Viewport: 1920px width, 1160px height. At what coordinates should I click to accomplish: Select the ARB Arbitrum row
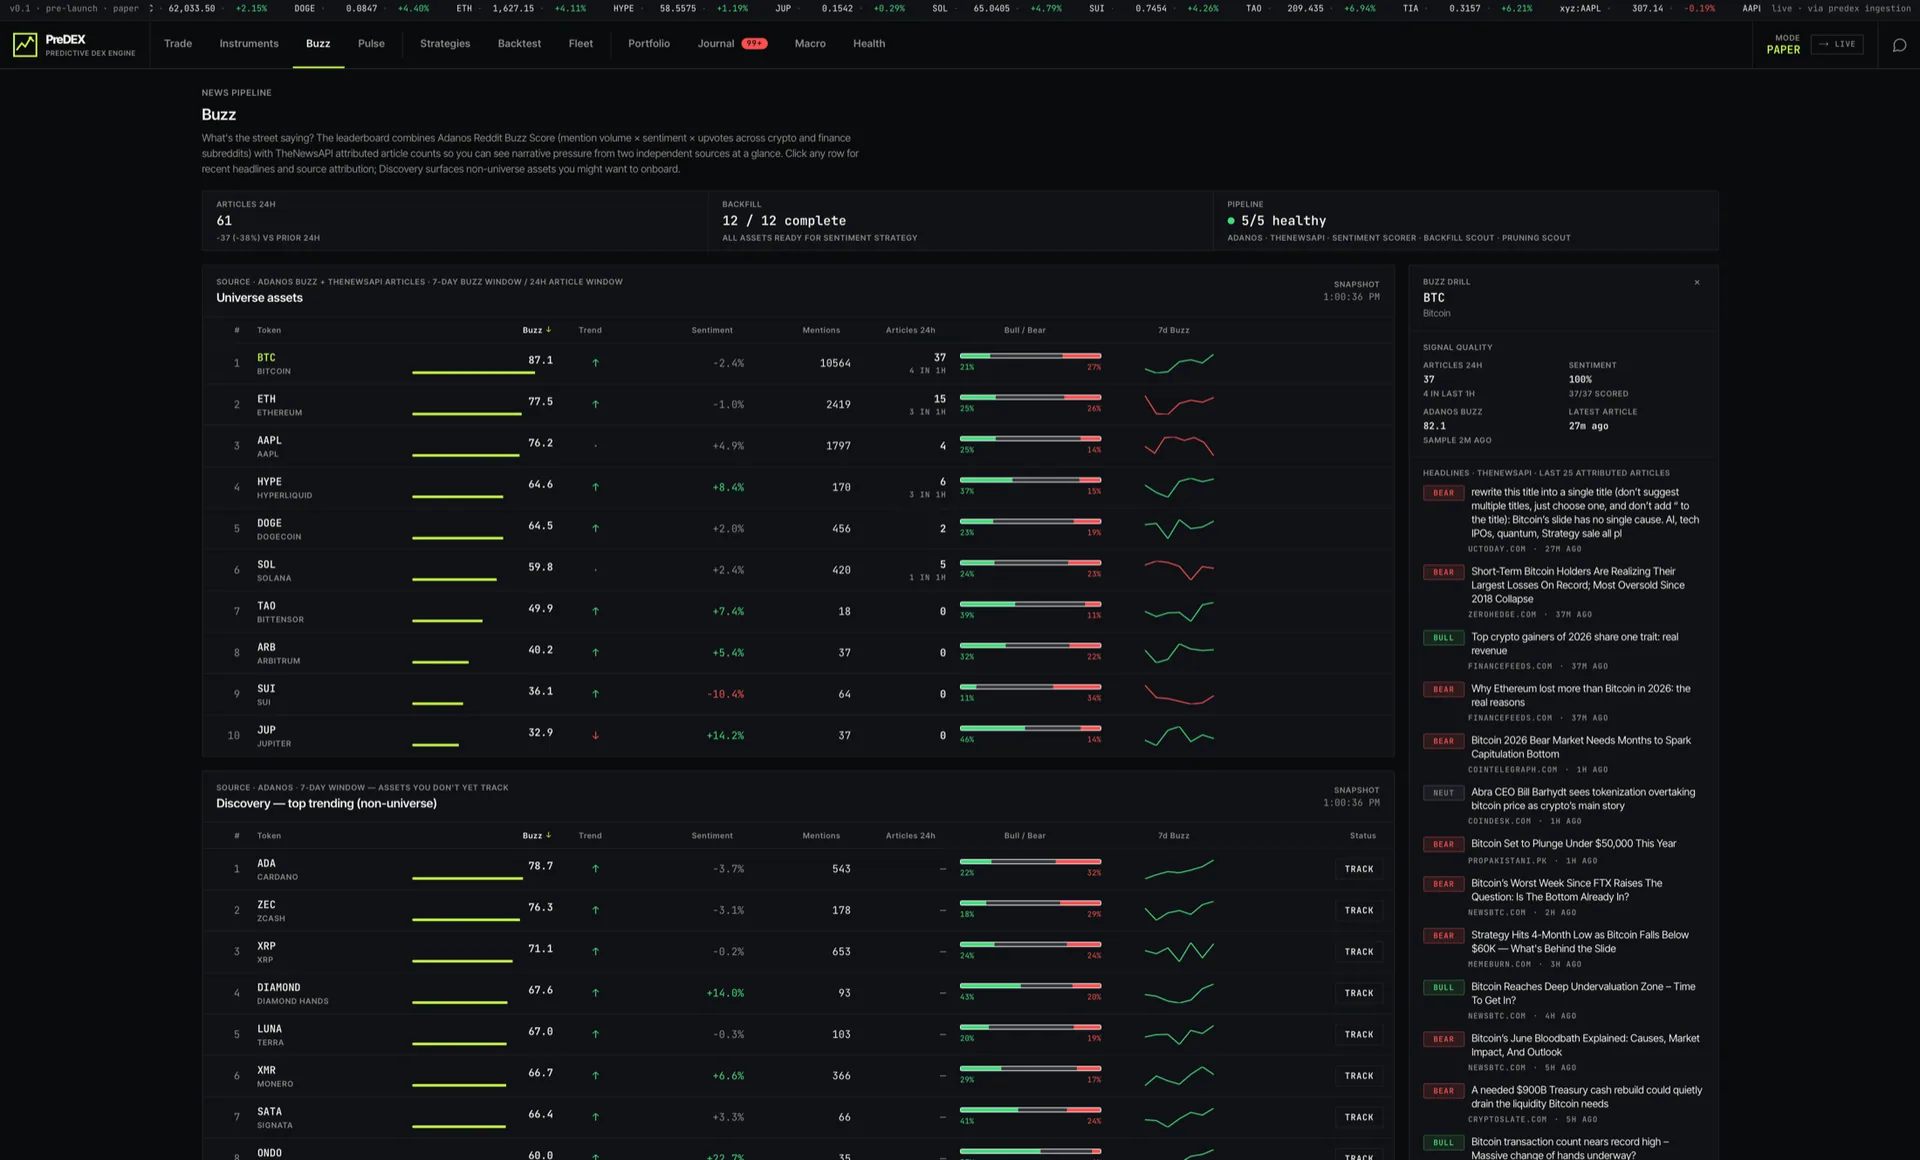click(x=798, y=653)
